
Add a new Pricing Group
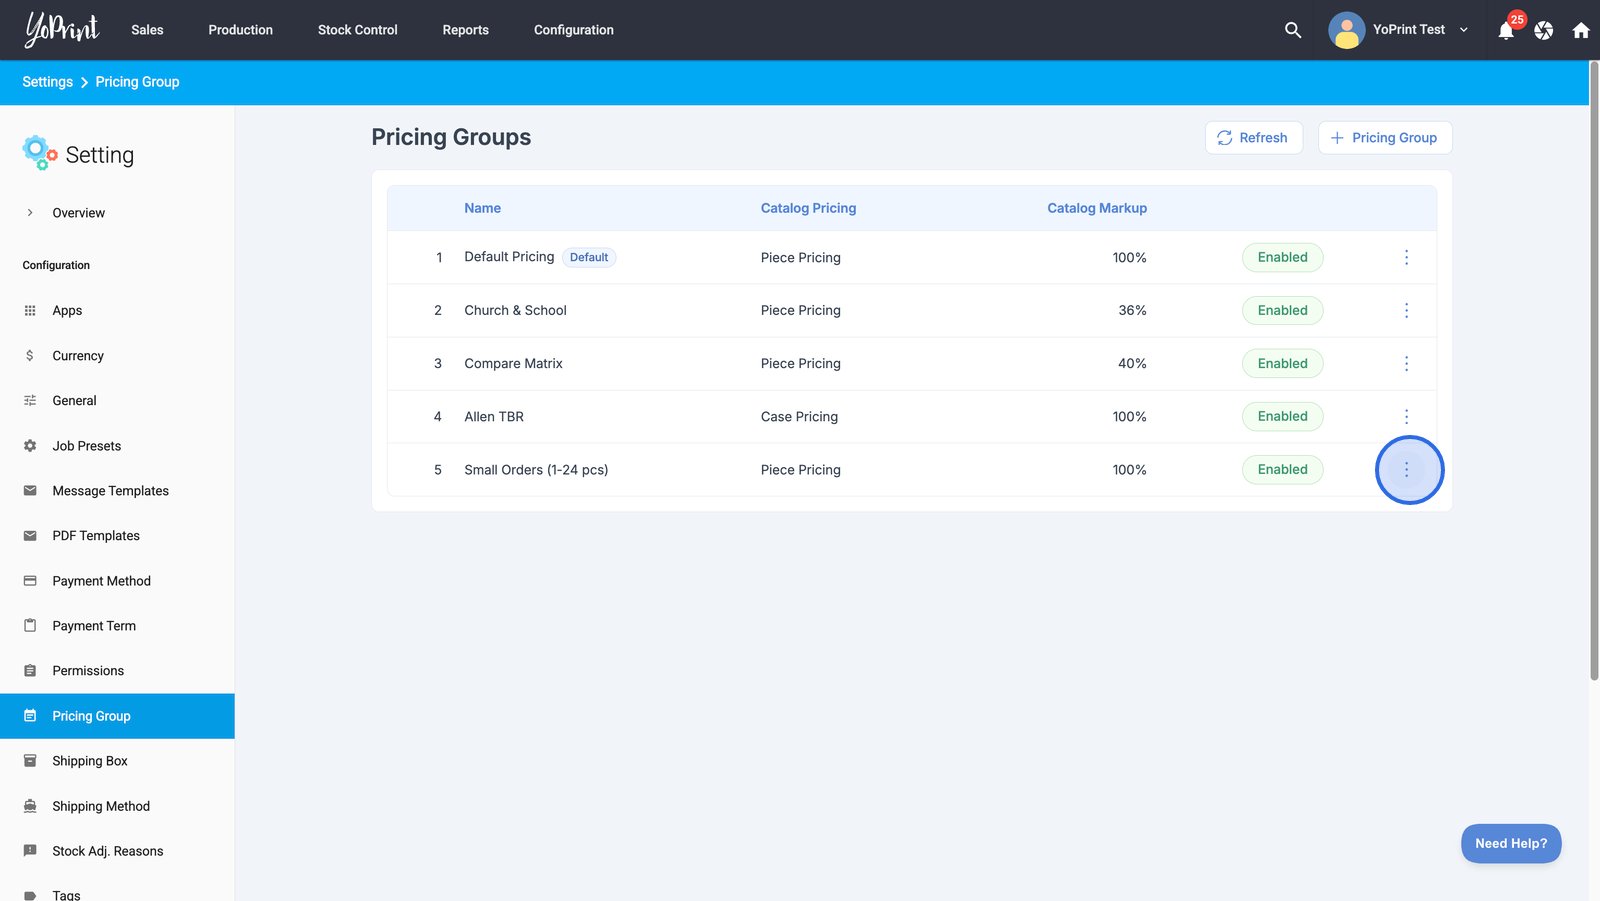tap(1384, 138)
